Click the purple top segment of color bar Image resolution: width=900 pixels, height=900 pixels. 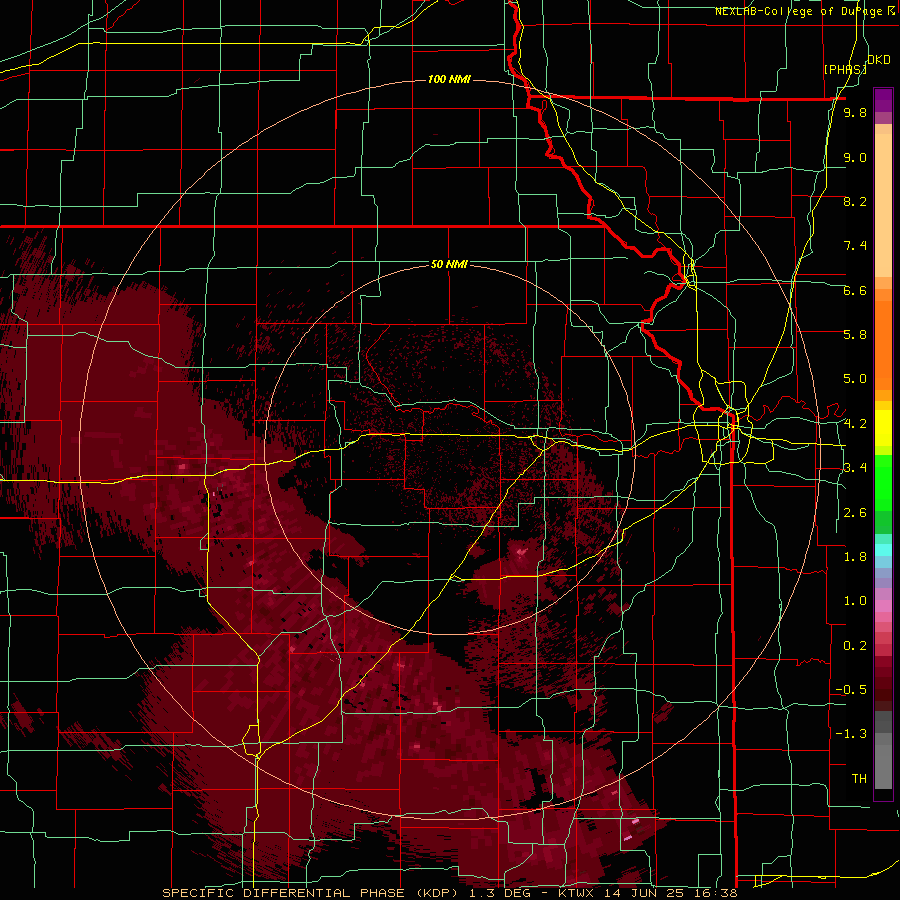[x=883, y=100]
